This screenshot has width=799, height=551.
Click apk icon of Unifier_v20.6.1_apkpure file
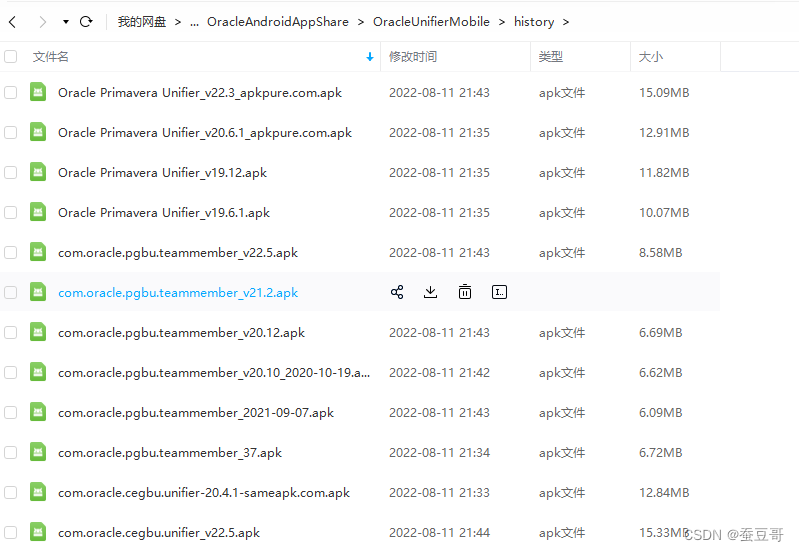tap(38, 132)
